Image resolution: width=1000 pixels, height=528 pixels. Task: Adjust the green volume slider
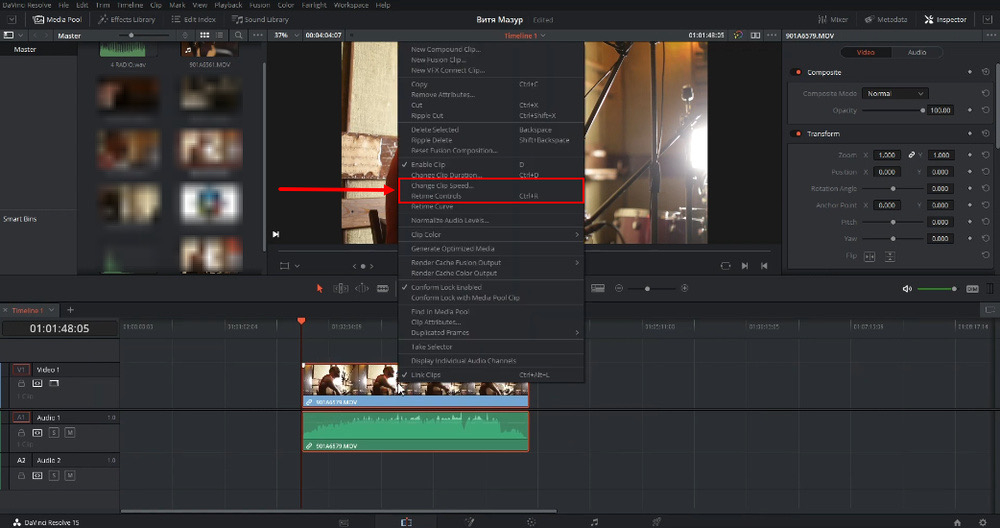tap(937, 289)
